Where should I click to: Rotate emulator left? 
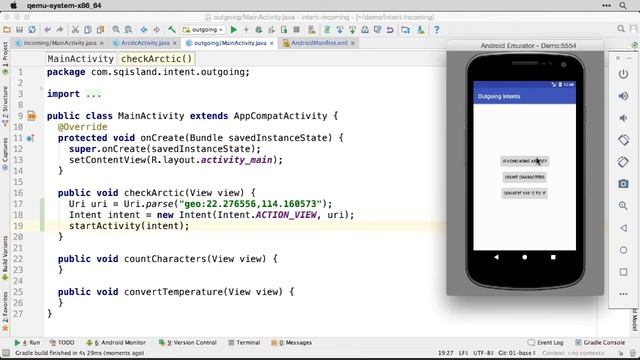[x=623, y=140]
